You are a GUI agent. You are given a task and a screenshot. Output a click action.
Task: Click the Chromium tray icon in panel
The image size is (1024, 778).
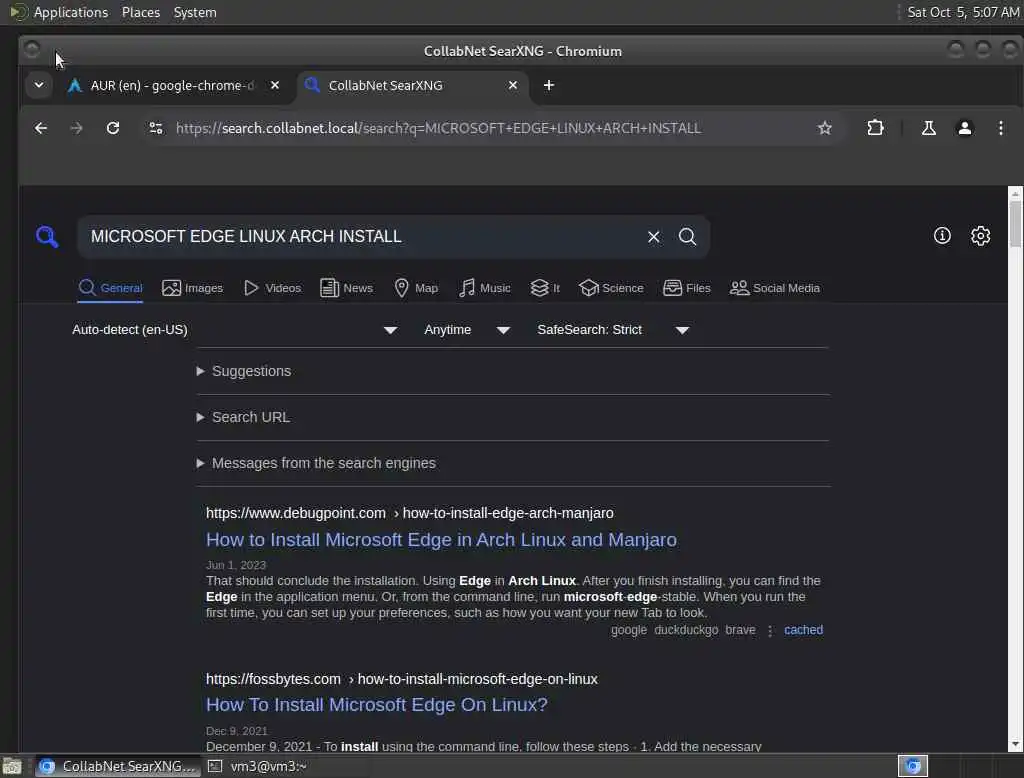pos(913,766)
